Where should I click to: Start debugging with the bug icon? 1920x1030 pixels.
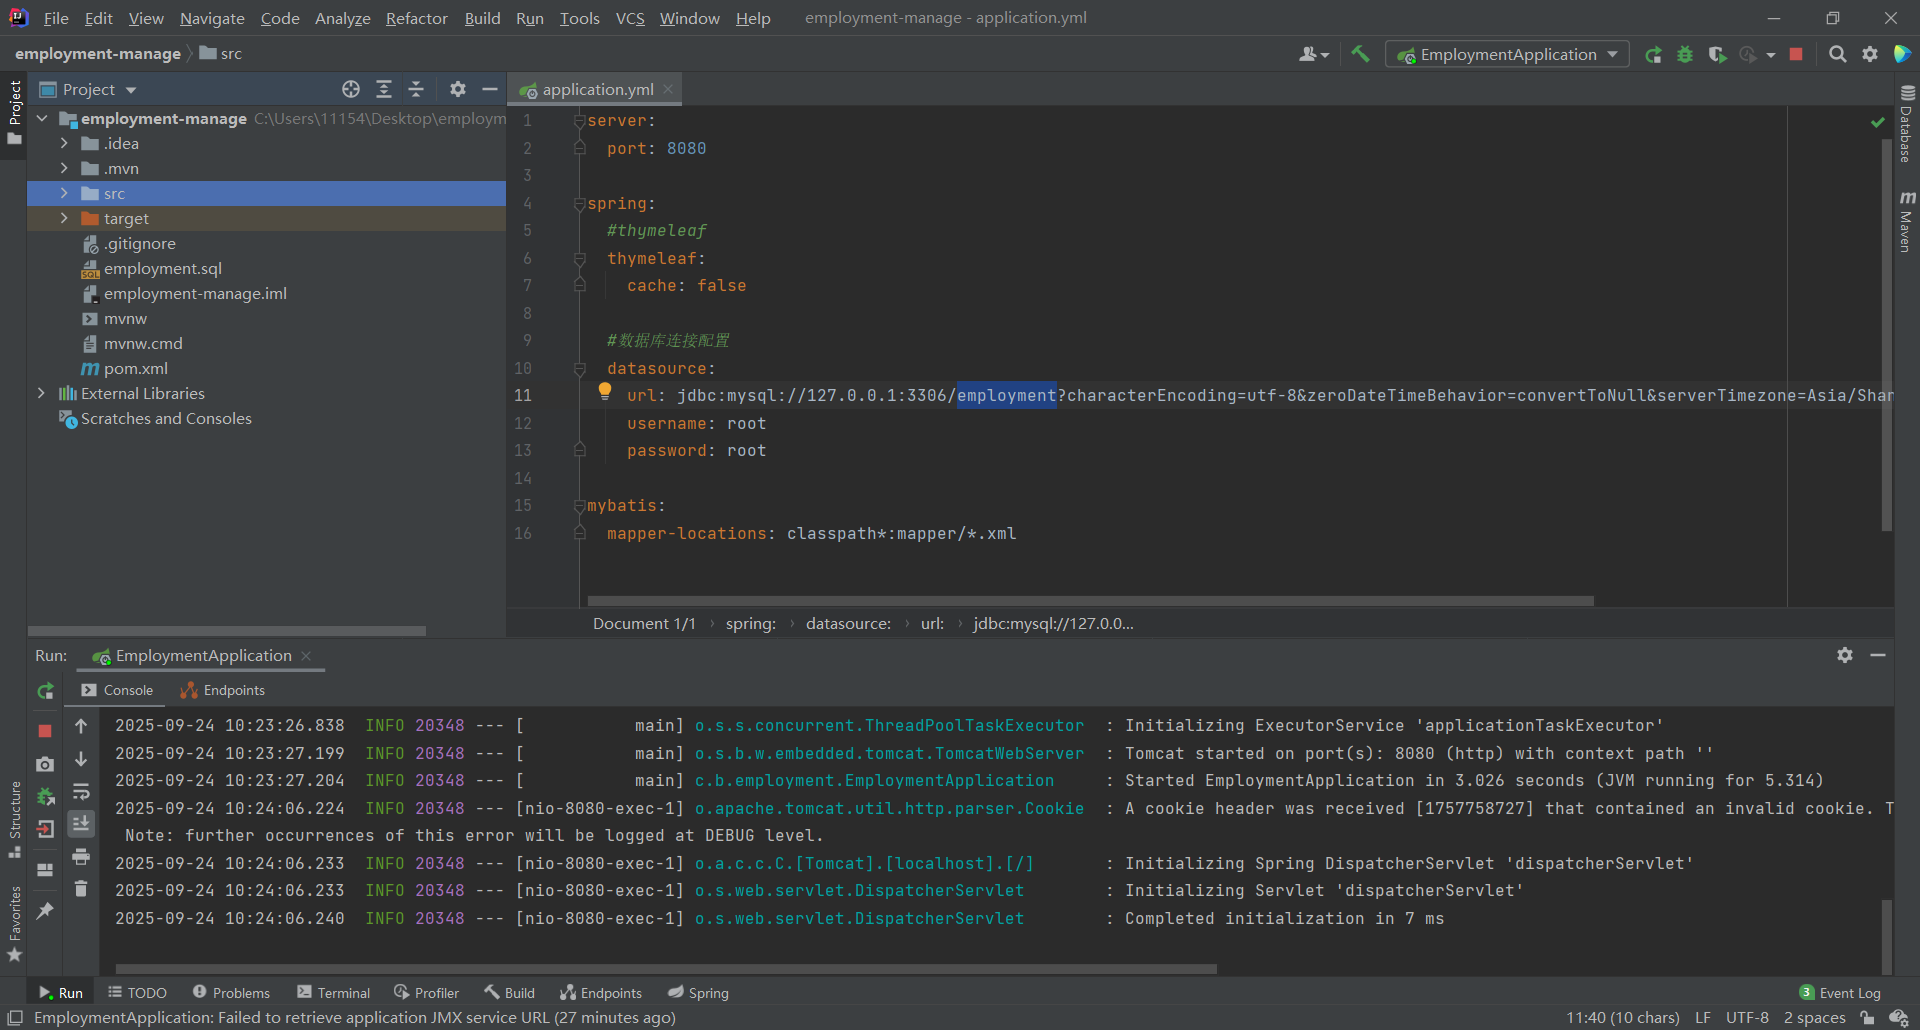click(x=1685, y=54)
